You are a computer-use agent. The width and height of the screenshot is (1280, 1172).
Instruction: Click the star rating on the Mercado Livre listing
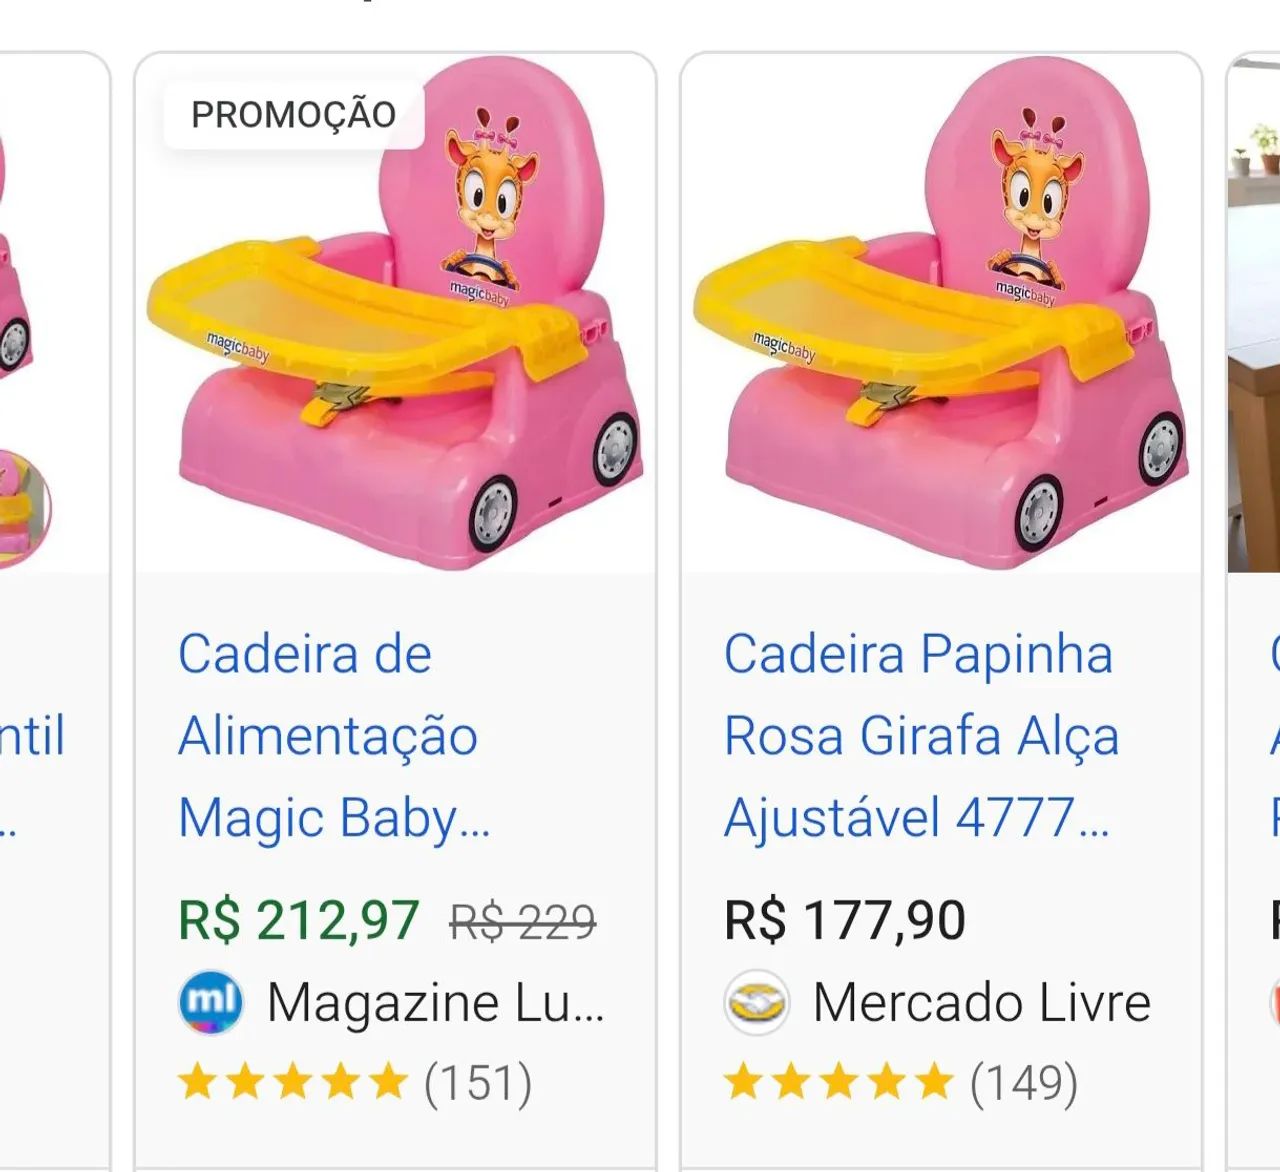click(836, 1079)
